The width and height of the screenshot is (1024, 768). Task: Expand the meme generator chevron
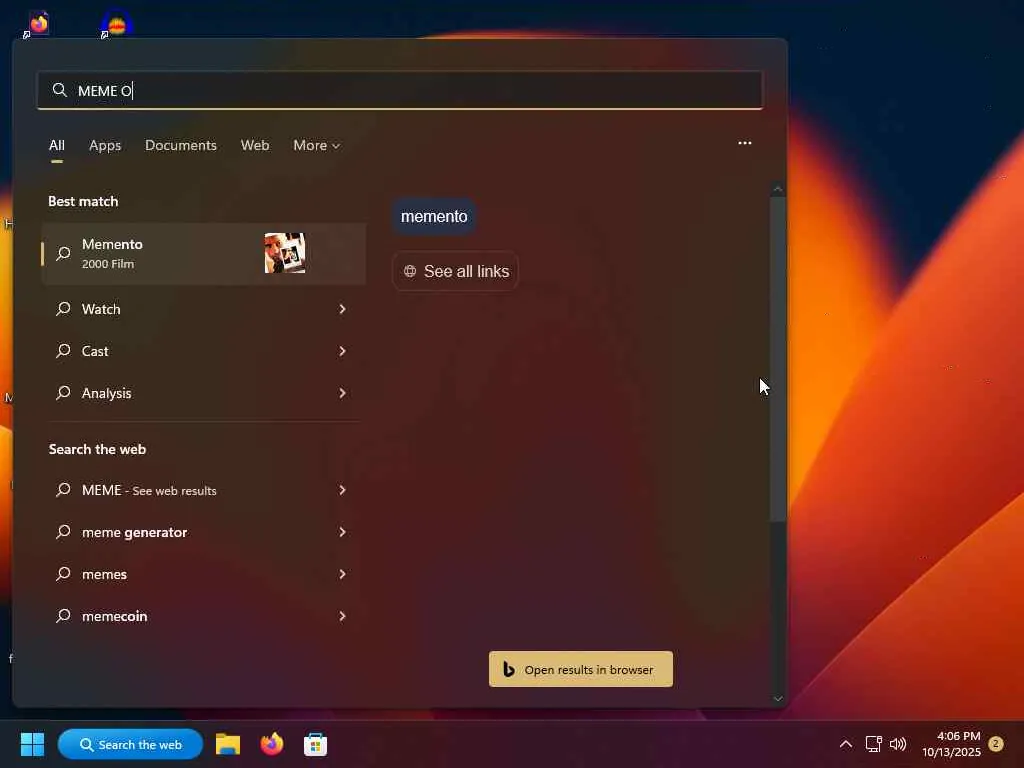coord(342,532)
